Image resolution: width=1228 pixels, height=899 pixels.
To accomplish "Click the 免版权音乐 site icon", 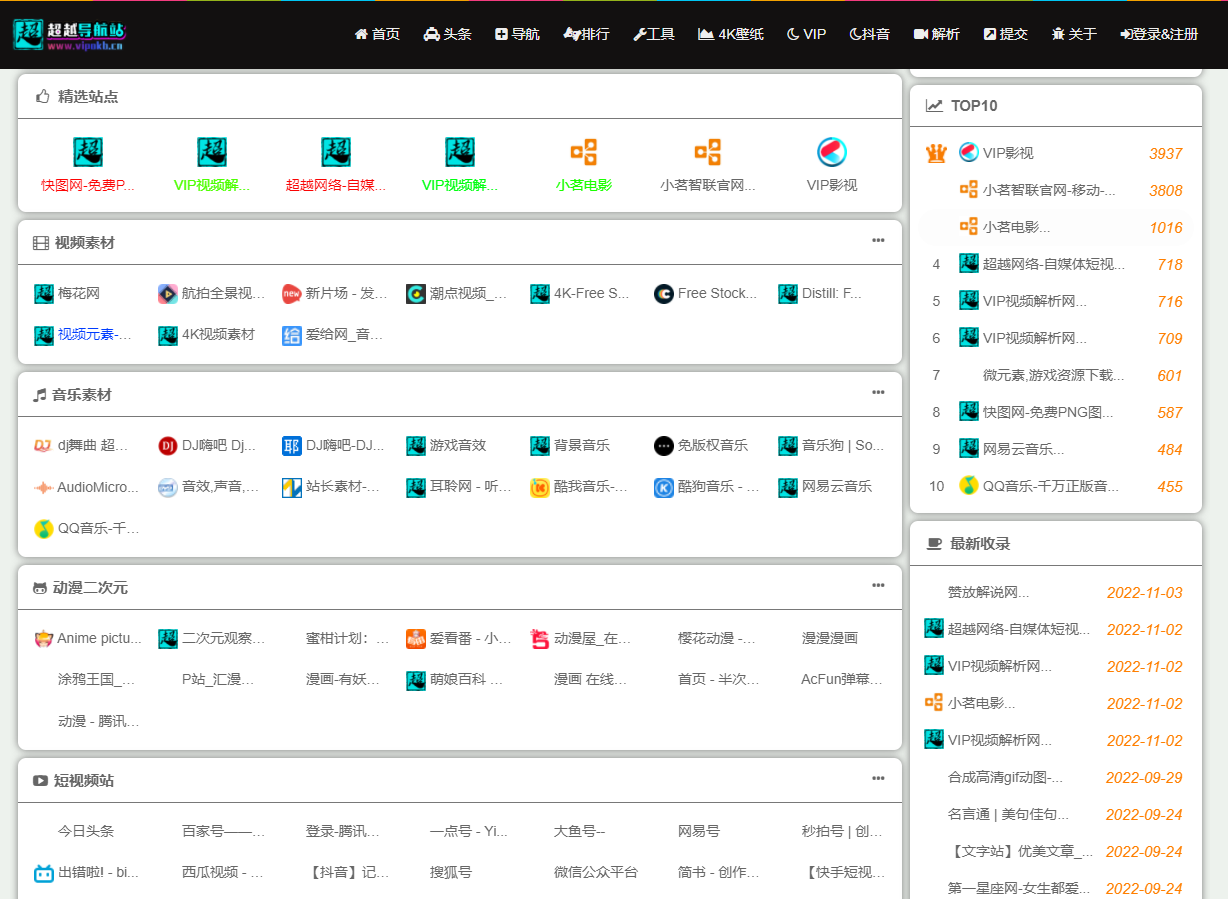I will [x=664, y=446].
